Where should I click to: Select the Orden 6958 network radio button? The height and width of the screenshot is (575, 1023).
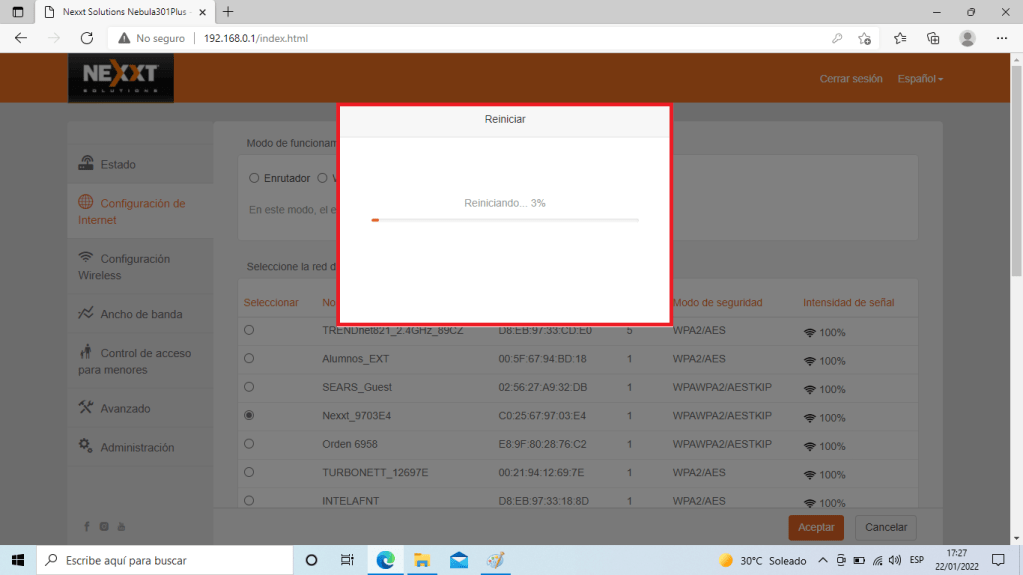[249, 443]
